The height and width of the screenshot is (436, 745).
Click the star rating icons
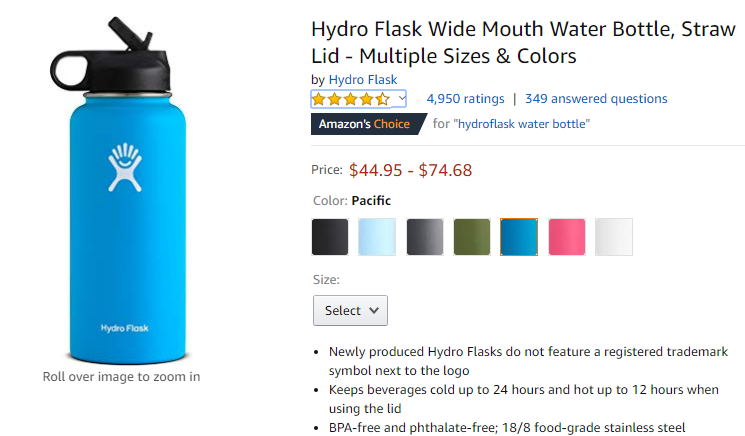[351, 99]
